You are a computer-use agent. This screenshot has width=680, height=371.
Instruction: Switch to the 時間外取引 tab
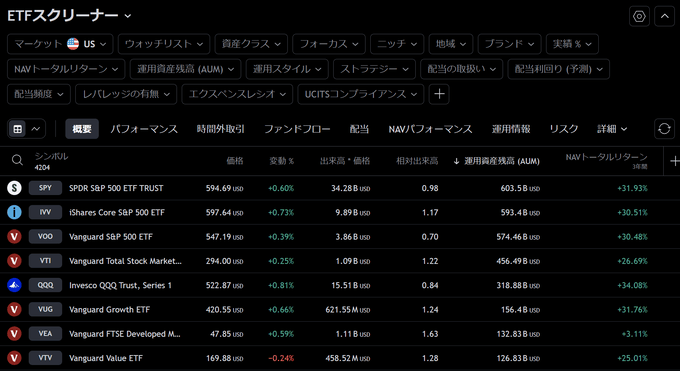pos(220,129)
